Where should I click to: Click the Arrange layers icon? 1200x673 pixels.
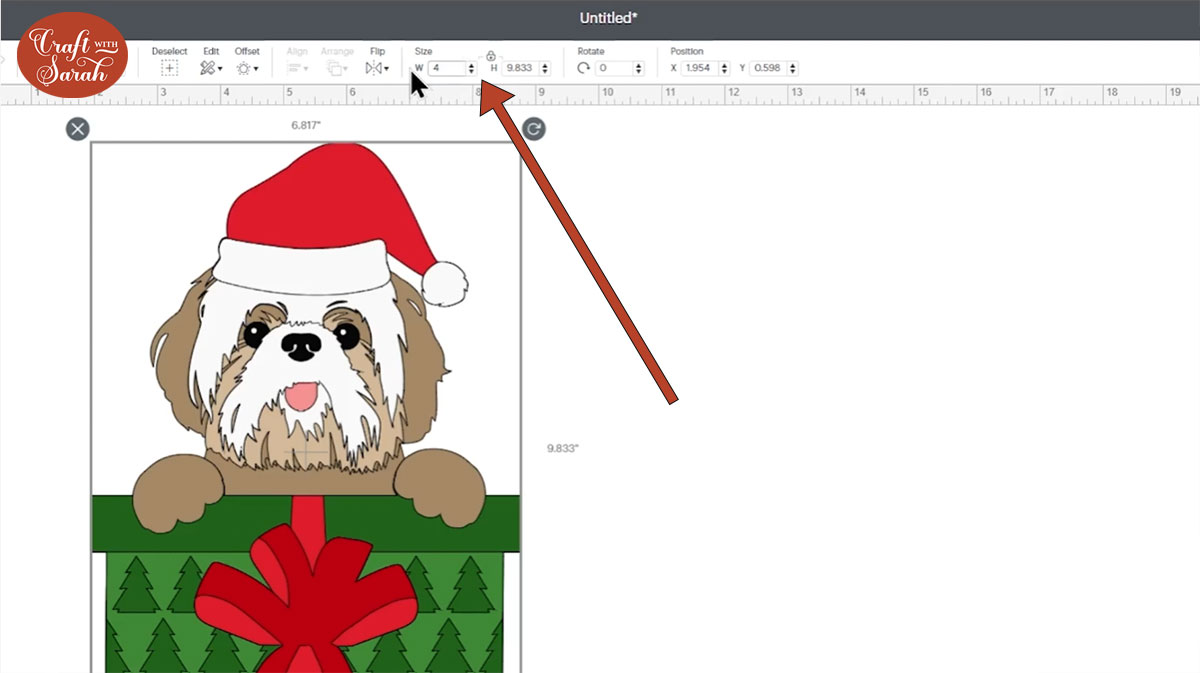pyautogui.click(x=337, y=68)
